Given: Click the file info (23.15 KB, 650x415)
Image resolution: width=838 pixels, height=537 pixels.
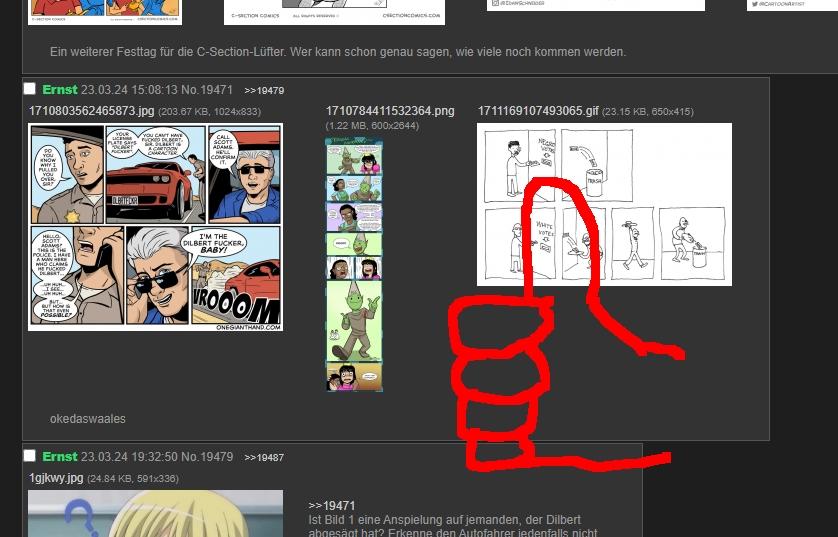Looking at the screenshot, I should pyautogui.click(x=648, y=112).
